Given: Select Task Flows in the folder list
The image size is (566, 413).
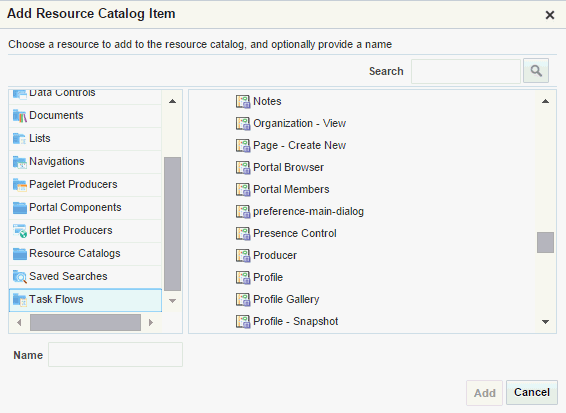Looking at the screenshot, I should coord(85,300).
